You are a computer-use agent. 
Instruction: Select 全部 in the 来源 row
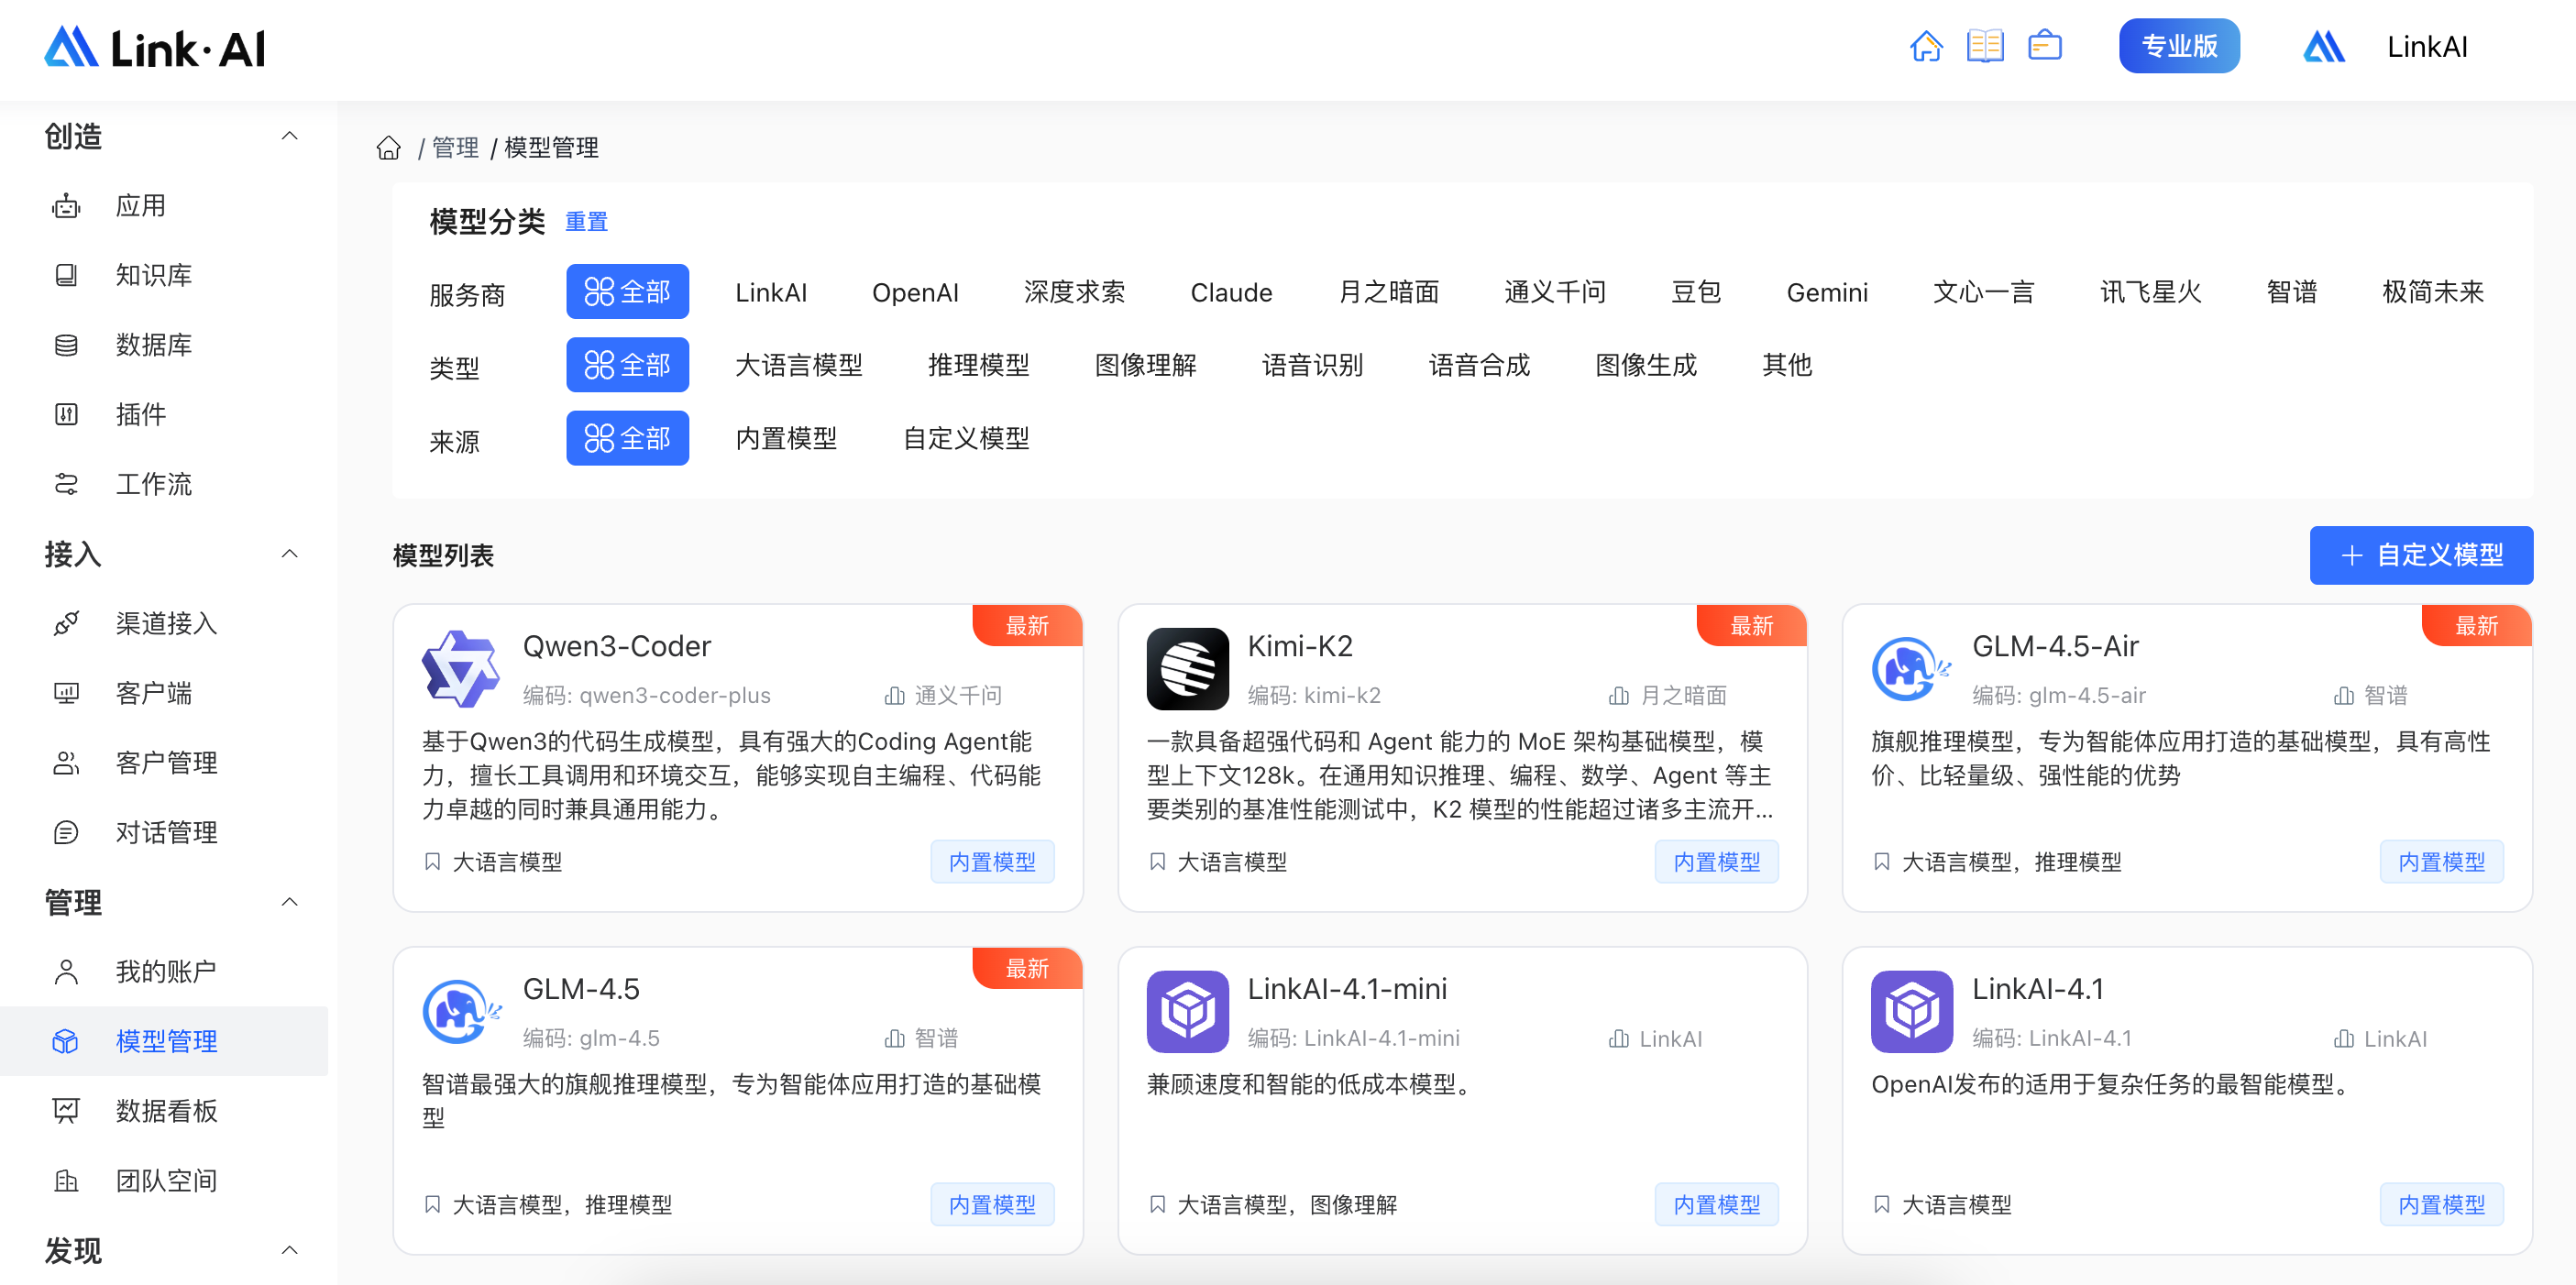coord(627,438)
